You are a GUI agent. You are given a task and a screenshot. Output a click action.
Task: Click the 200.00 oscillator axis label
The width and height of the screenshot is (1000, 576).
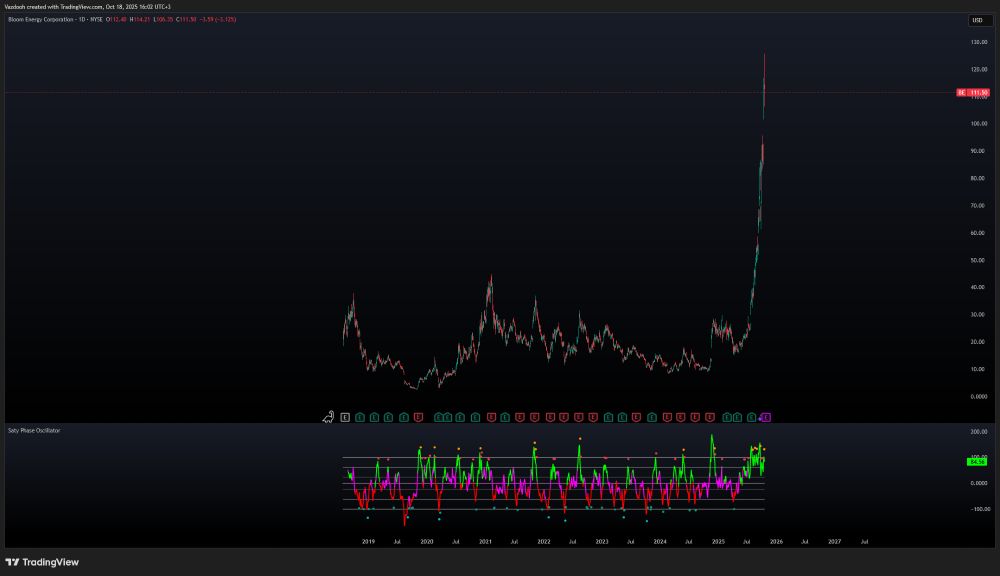[979, 432]
